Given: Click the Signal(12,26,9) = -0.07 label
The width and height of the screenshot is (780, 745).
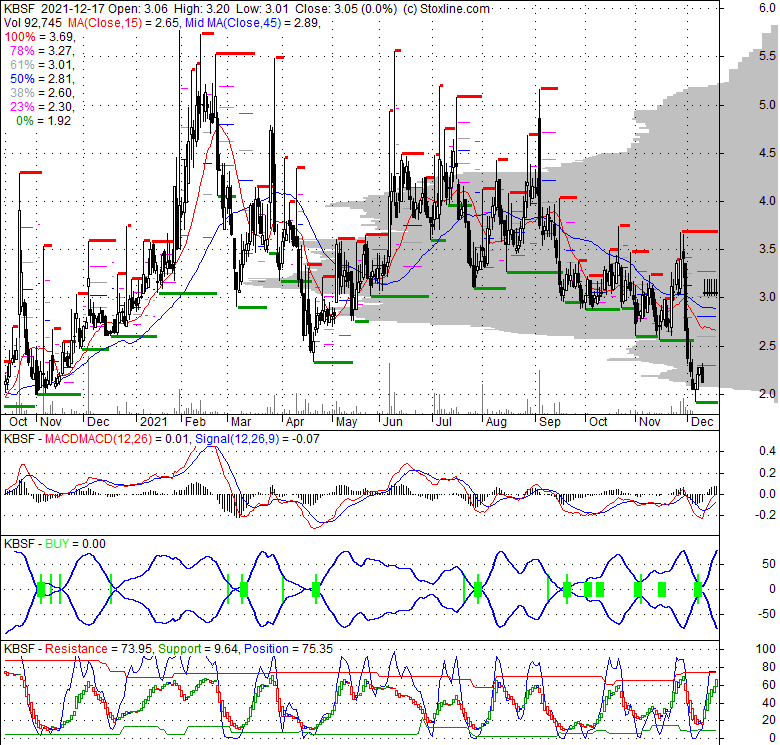Looking at the screenshot, I should tap(257, 439).
